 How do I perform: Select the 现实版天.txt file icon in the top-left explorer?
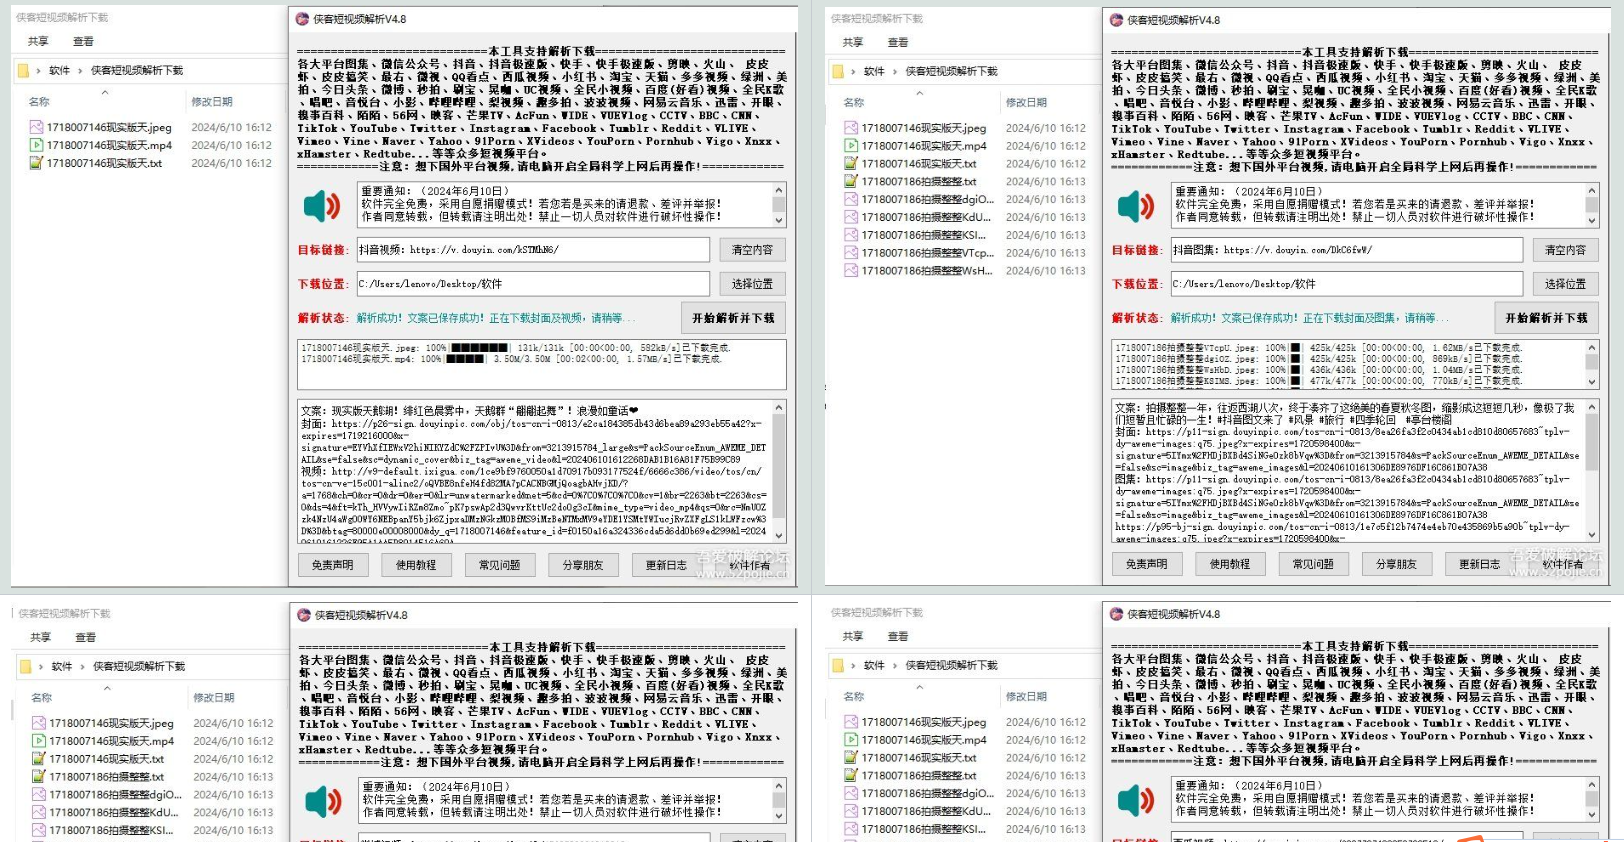[37, 163]
